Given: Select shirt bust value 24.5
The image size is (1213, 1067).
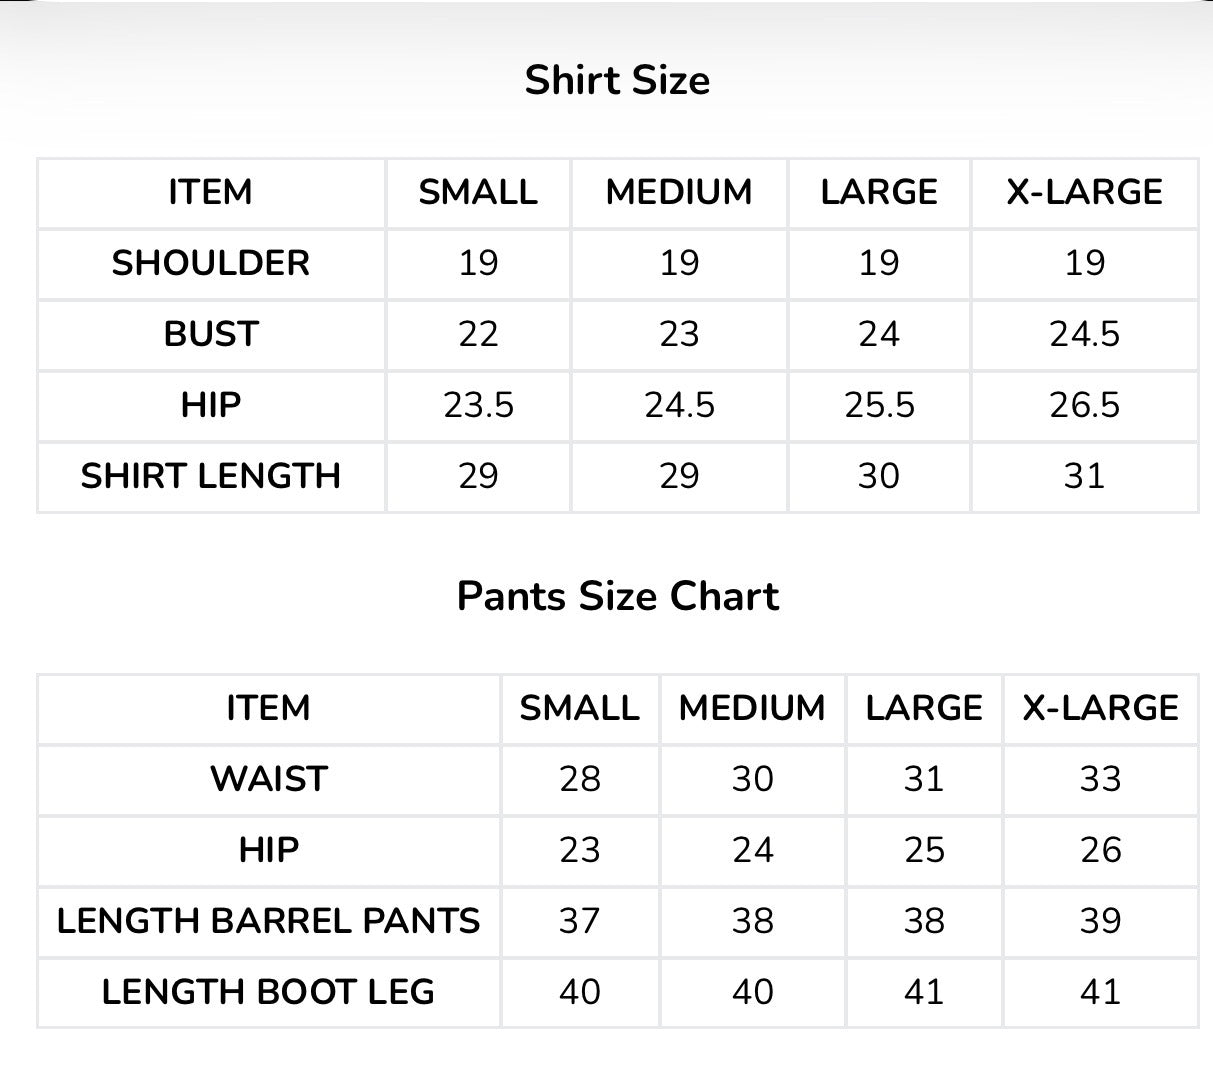Looking at the screenshot, I should pos(1085,334).
